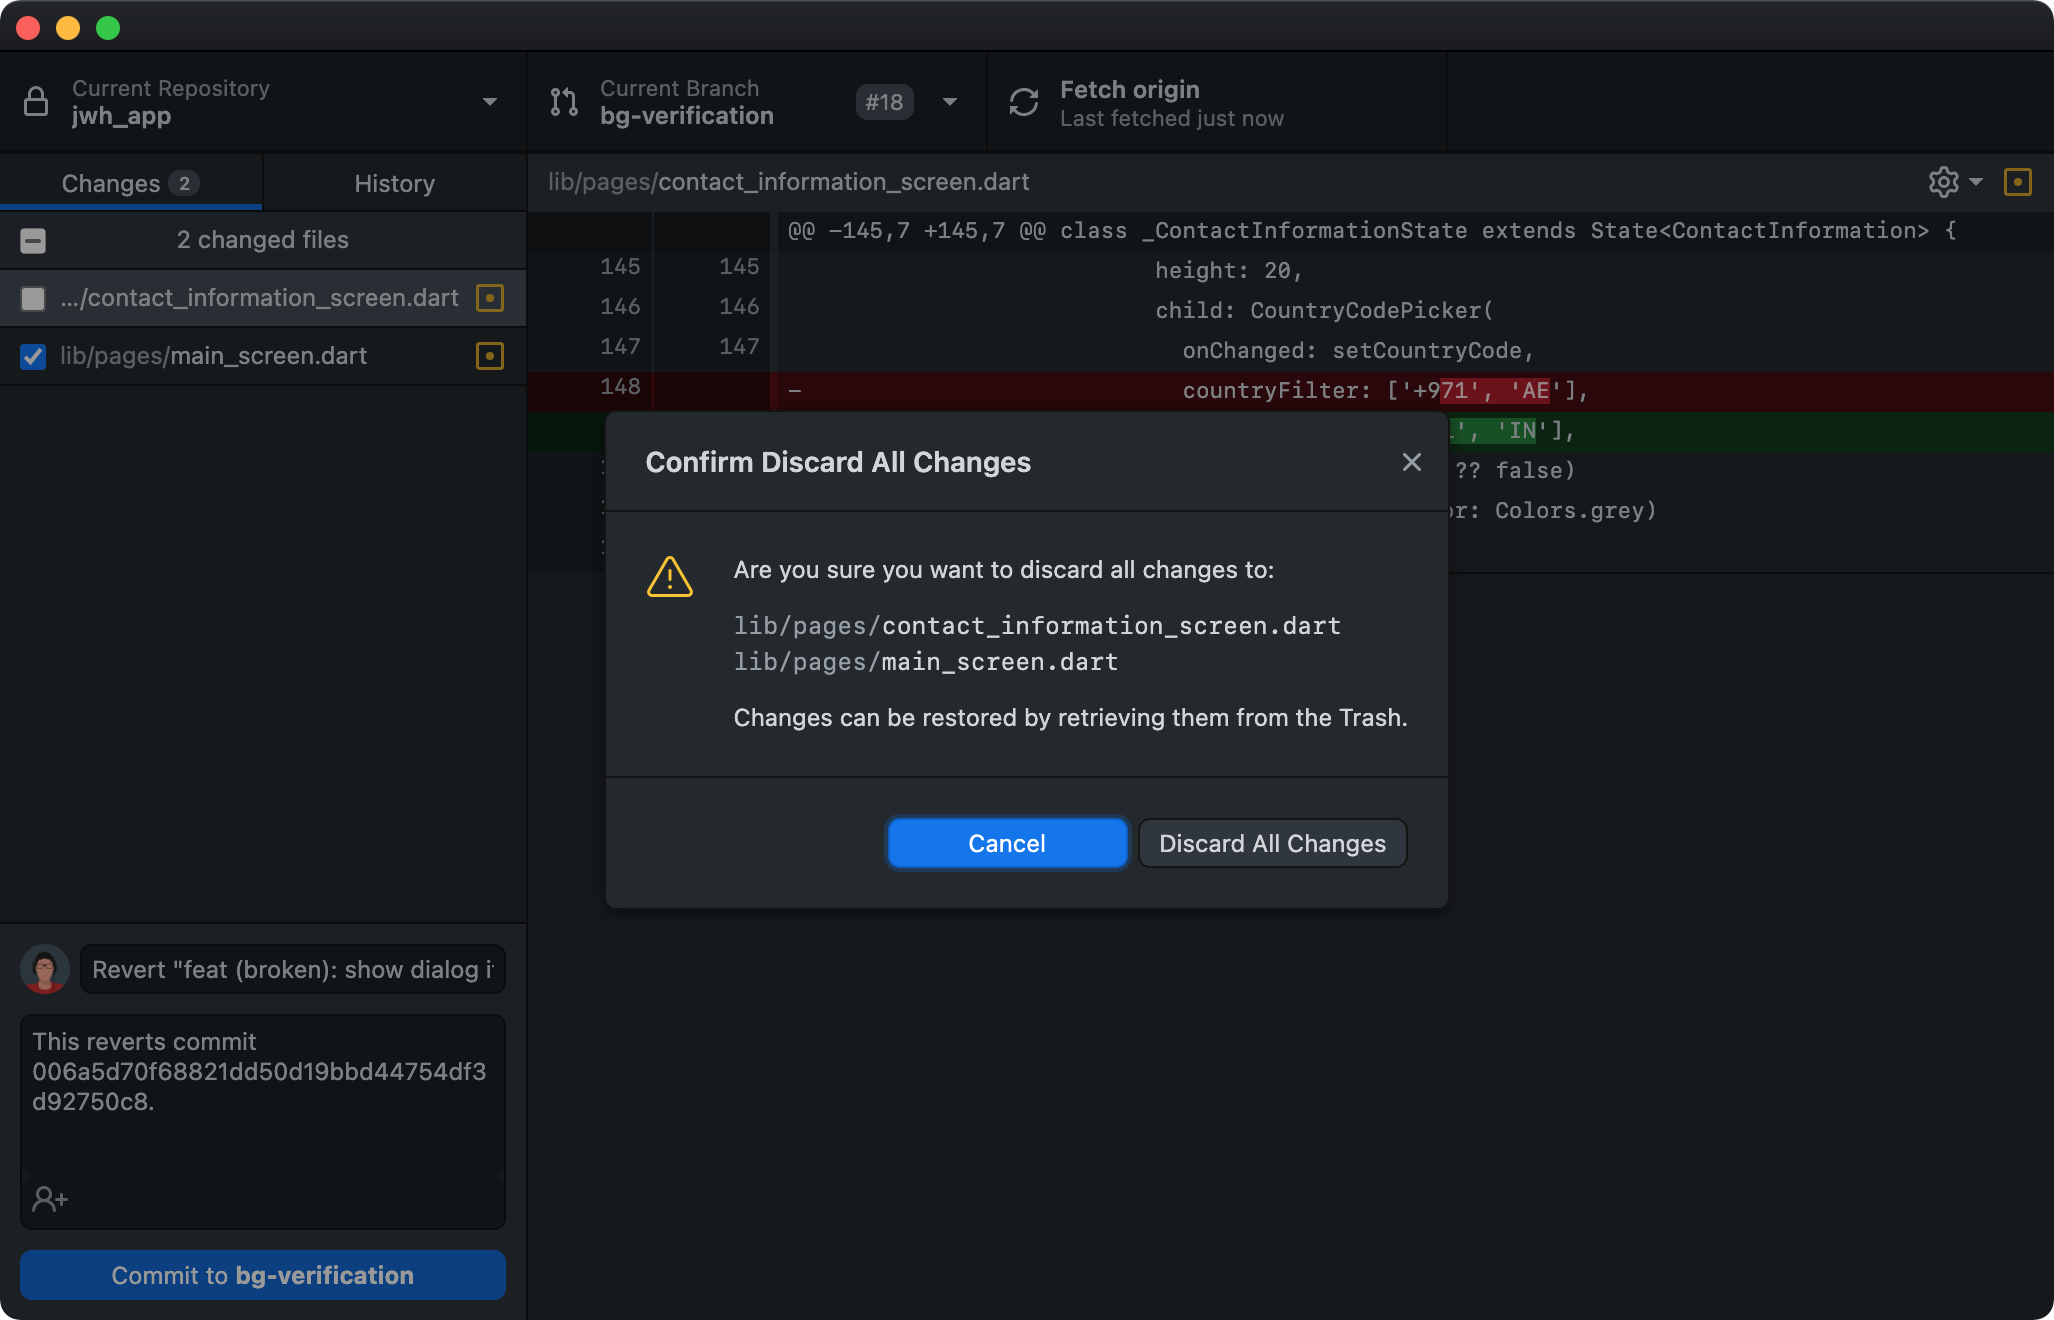Click the #18 pull request badge
This screenshot has width=2054, height=1320.
coord(884,102)
